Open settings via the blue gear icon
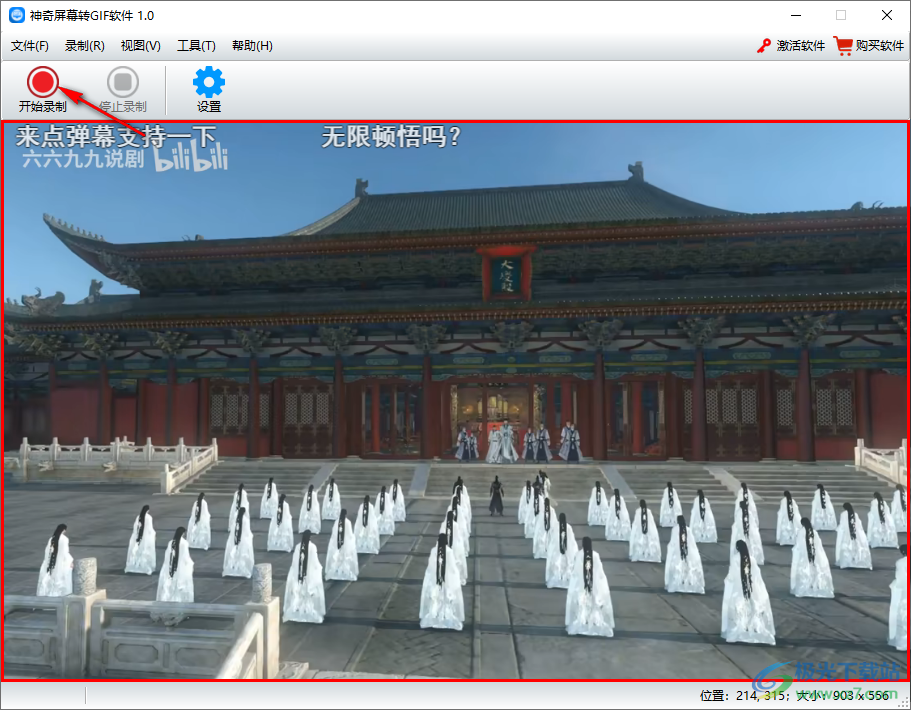 tap(209, 89)
